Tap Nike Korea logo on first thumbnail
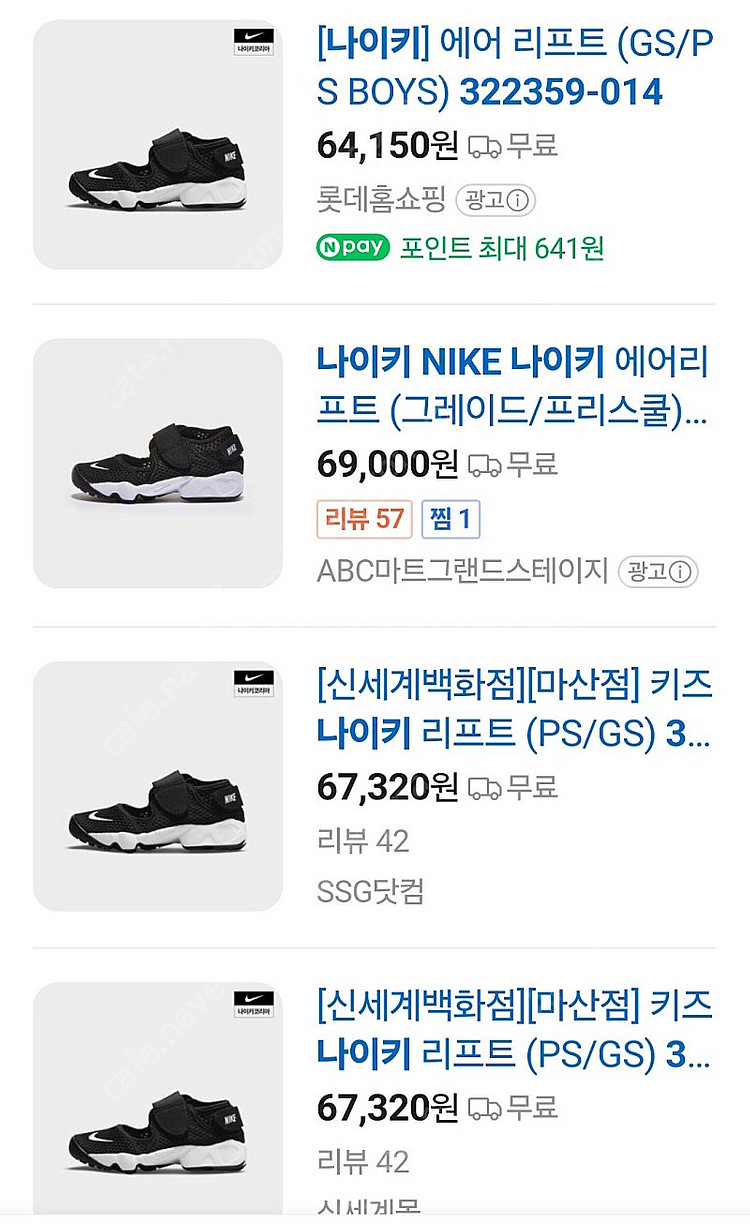 click(254, 41)
